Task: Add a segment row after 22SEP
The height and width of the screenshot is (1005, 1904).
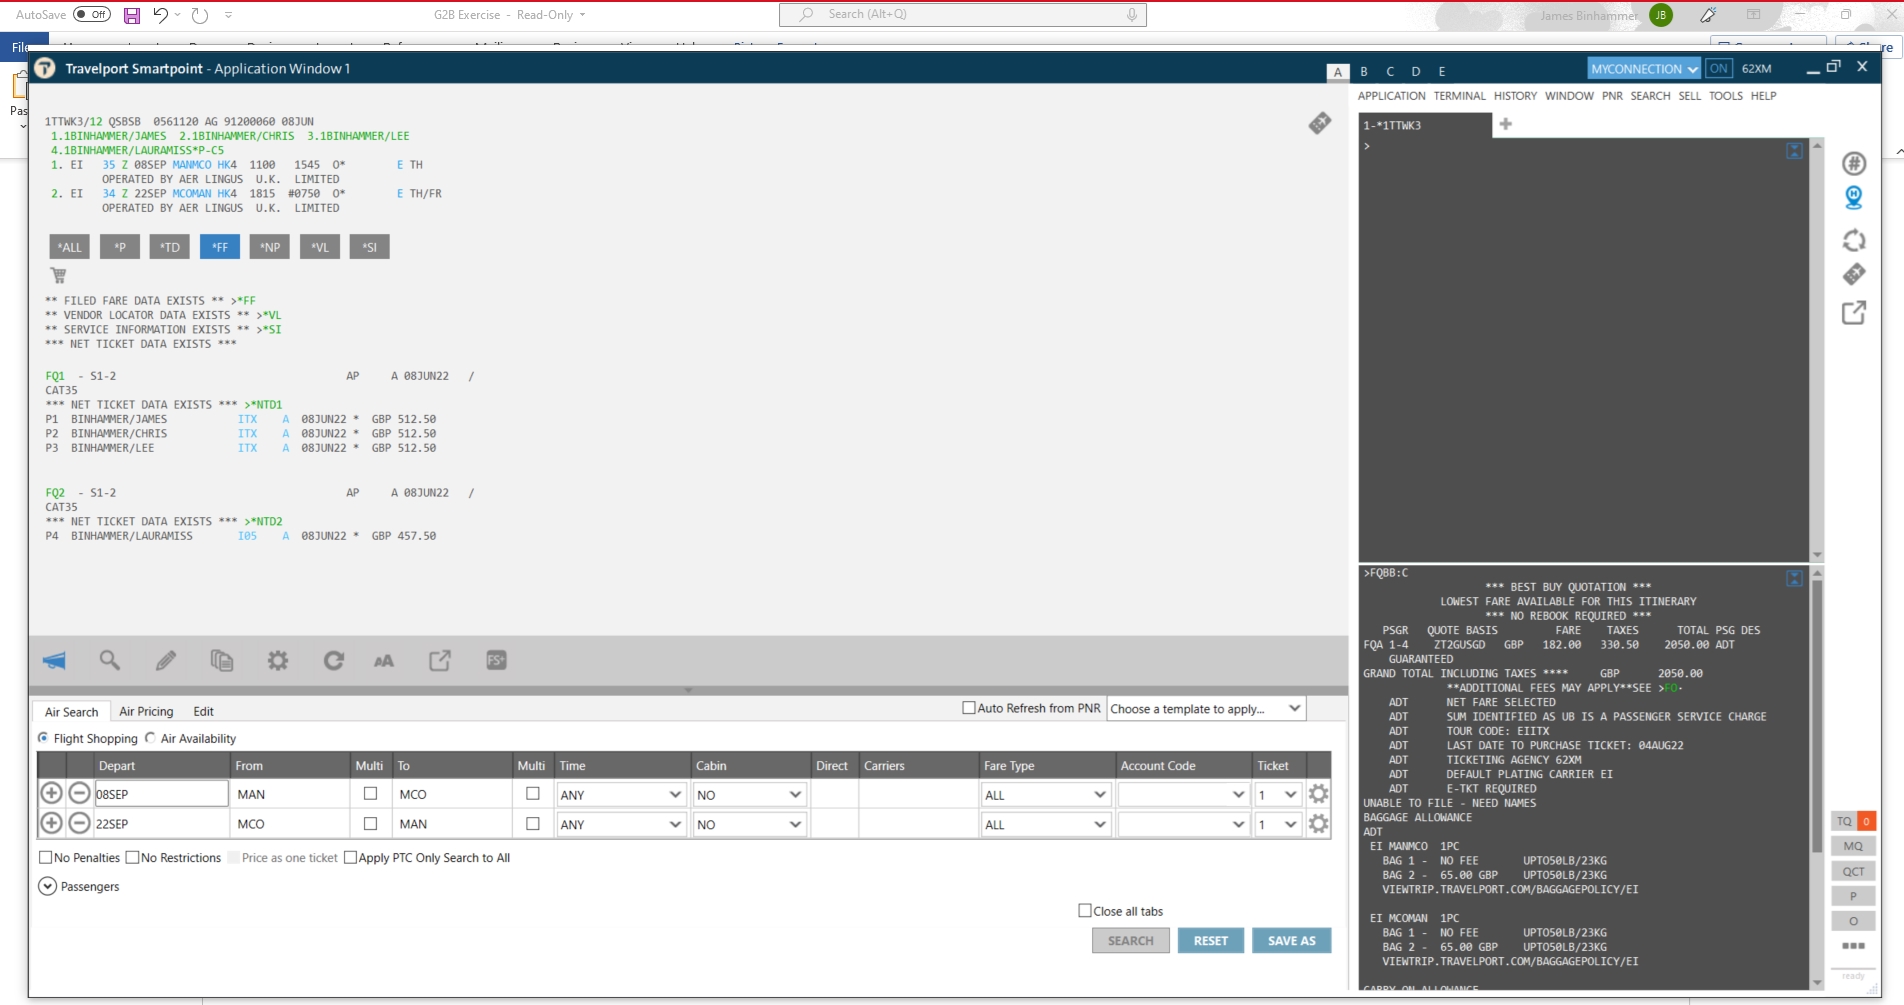Action: coord(51,824)
